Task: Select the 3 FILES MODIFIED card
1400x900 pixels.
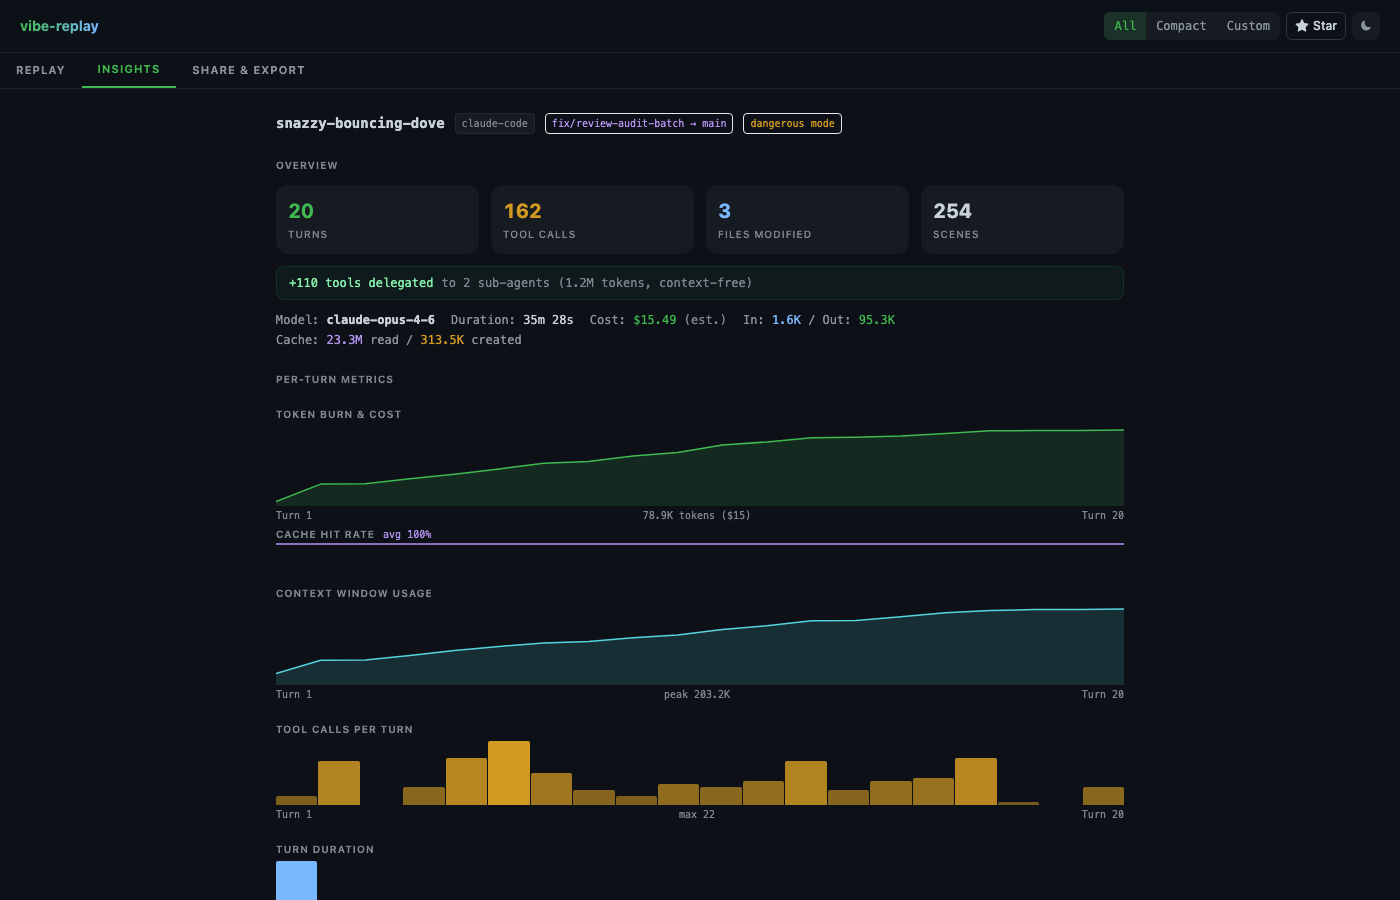Action: click(x=807, y=219)
